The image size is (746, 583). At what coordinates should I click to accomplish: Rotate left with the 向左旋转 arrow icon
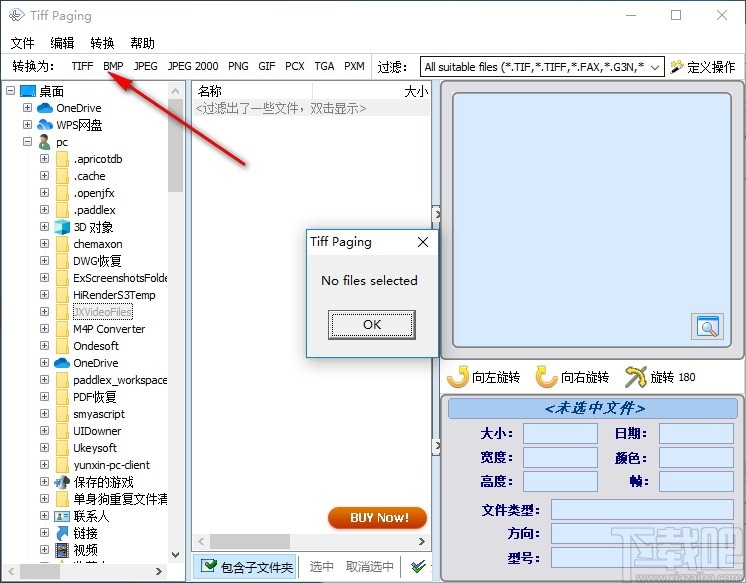pos(458,377)
